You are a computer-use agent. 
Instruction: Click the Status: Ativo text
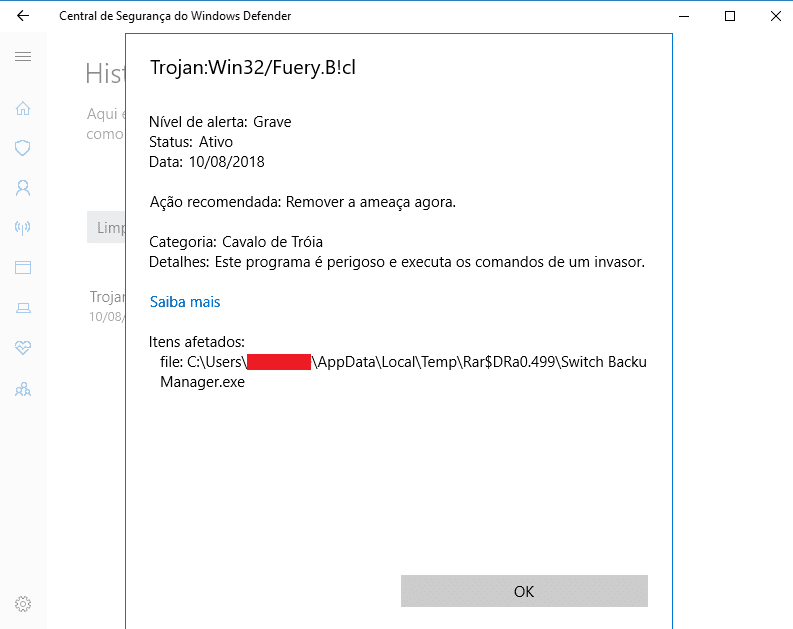[x=191, y=142]
